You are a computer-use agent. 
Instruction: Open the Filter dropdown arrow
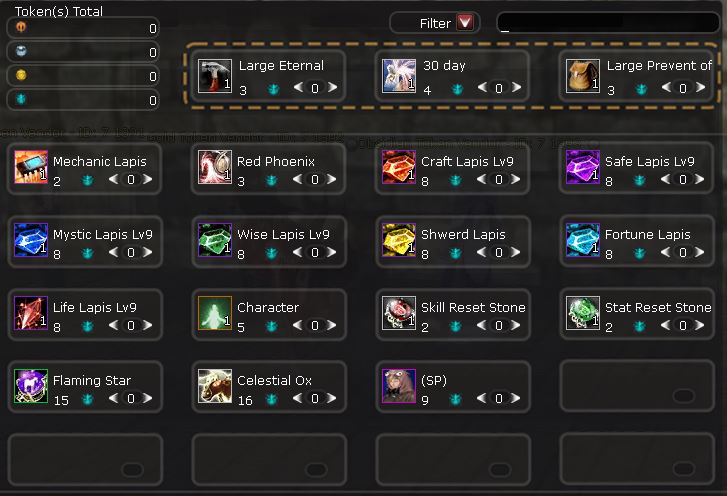pos(465,22)
